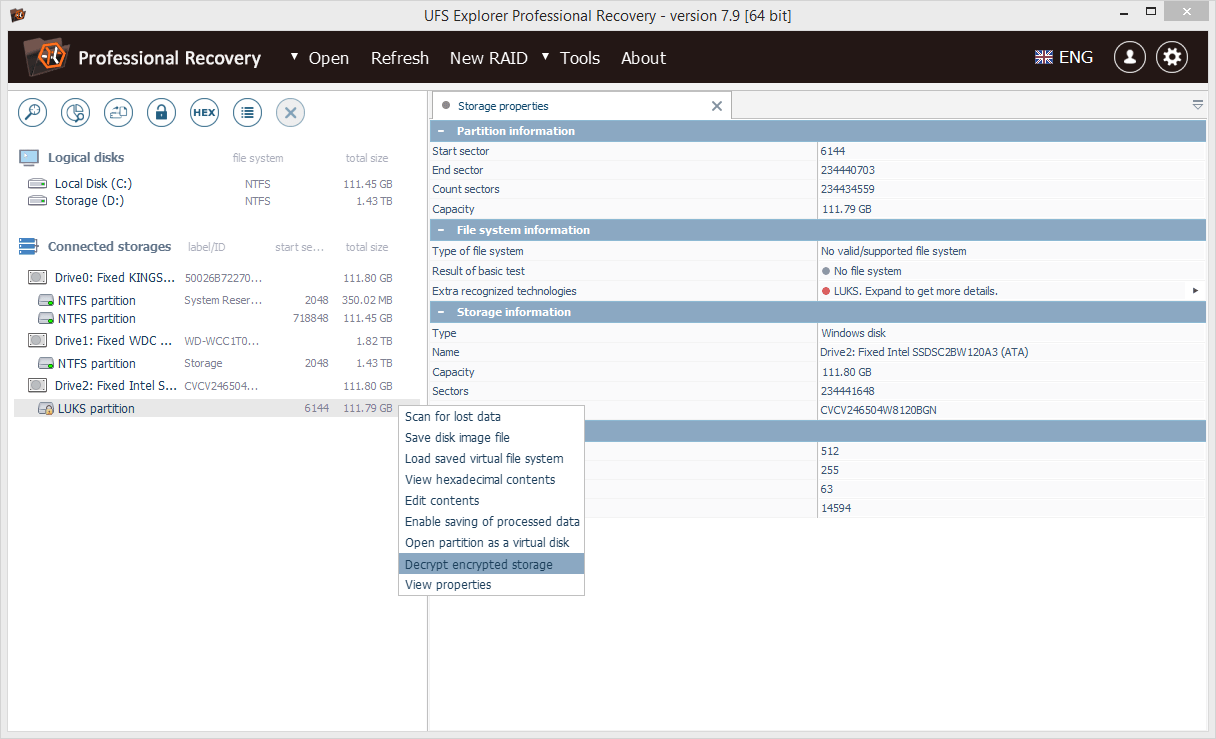Choose Edit contents in context menu

click(x=491, y=501)
